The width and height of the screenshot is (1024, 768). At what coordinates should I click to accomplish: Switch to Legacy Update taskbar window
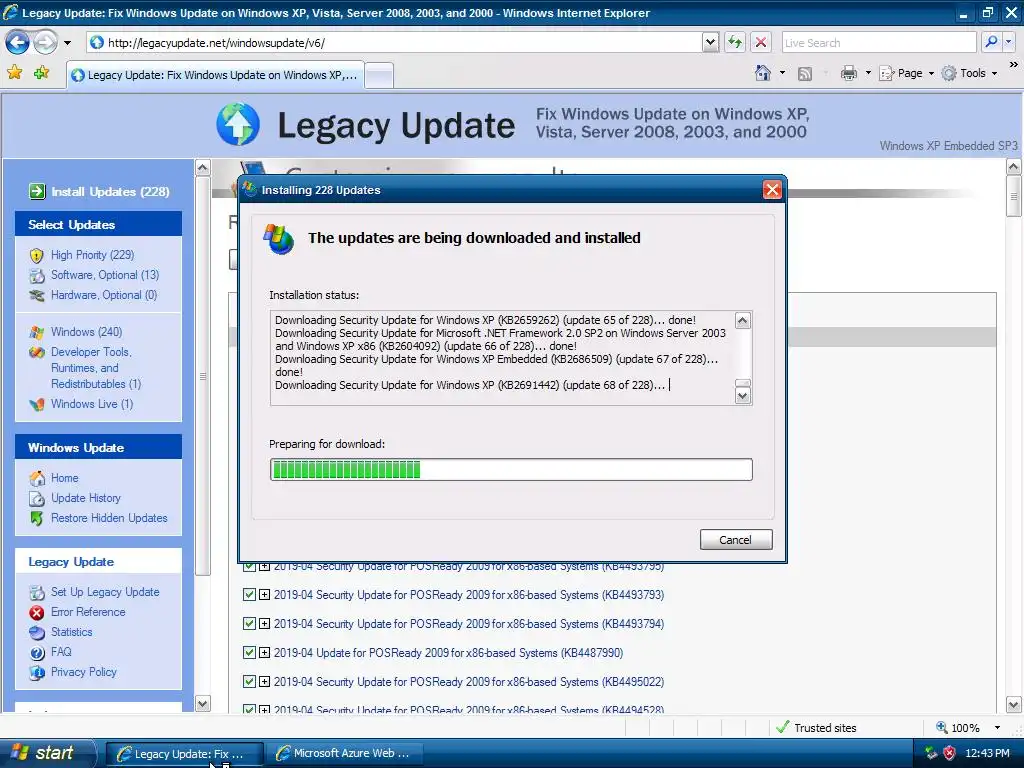click(x=185, y=754)
